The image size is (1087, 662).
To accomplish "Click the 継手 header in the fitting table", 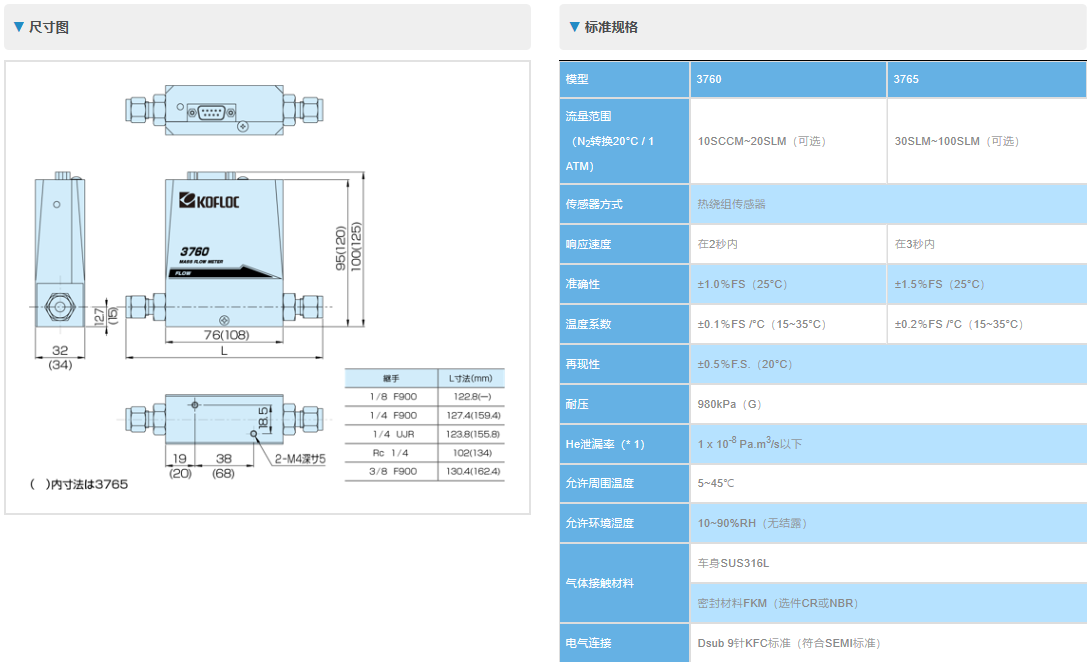I will [392, 378].
